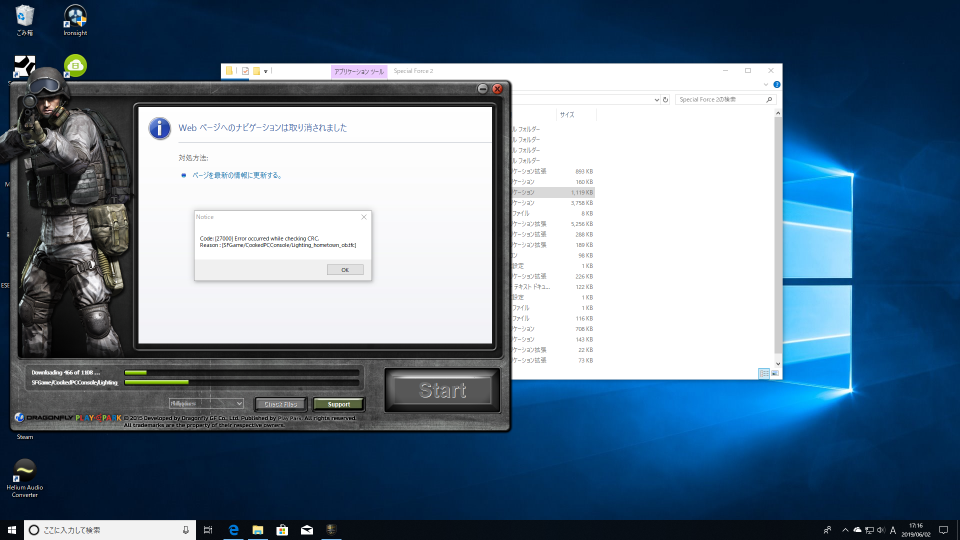Image resolution: width=960 pixels, height=540 pixels.
Task: Open the Mail app from the taskbar
Action: click(307, 529)
